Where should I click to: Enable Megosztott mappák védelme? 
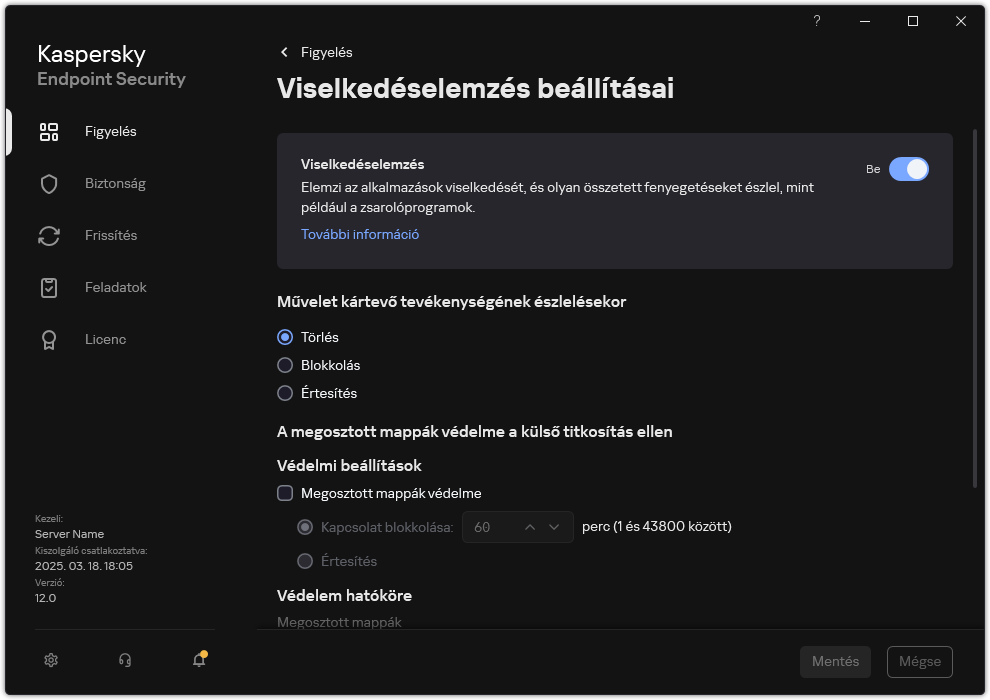click(285, 493)
